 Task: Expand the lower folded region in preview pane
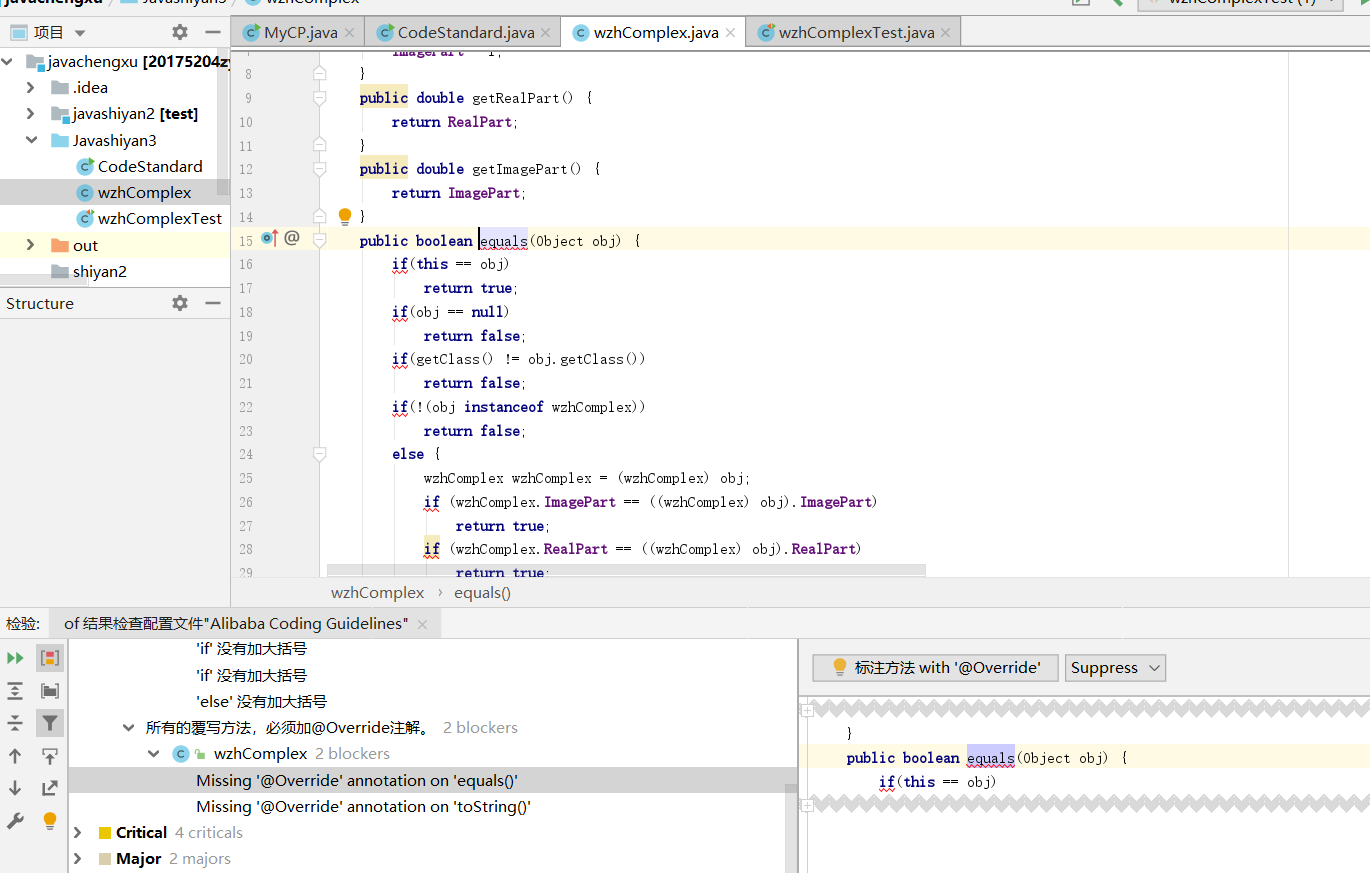pos(808,804)
